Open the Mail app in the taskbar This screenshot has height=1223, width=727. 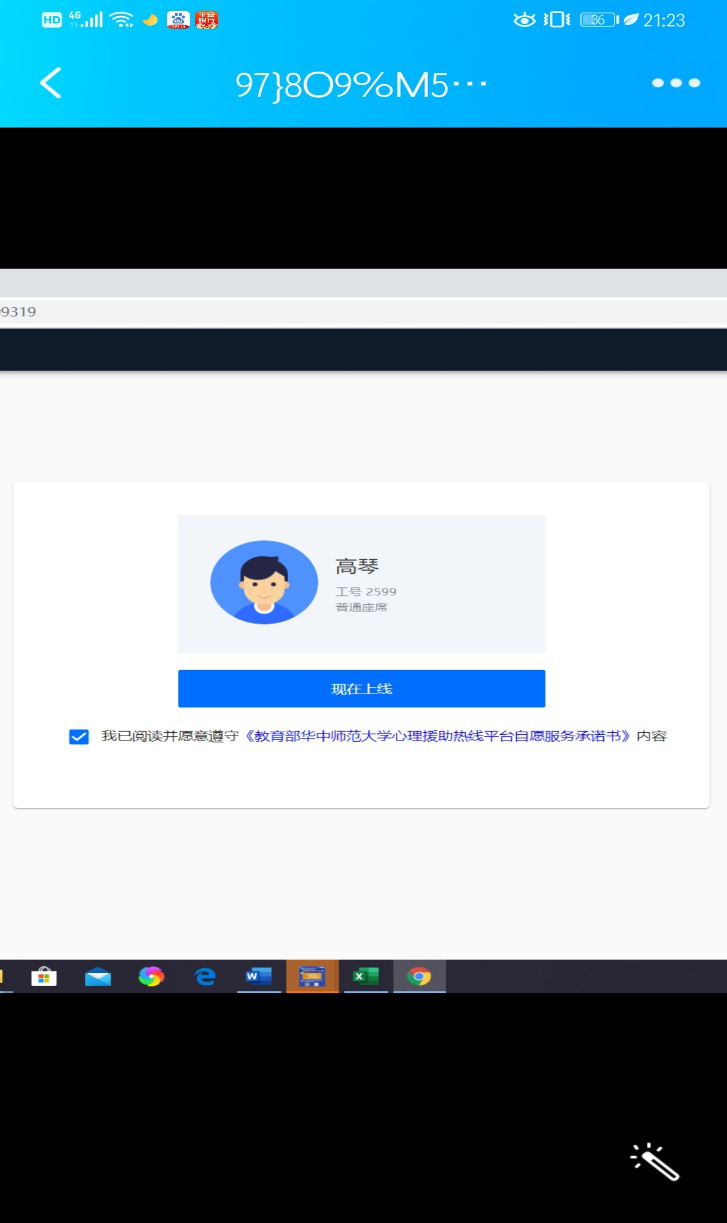98,977
